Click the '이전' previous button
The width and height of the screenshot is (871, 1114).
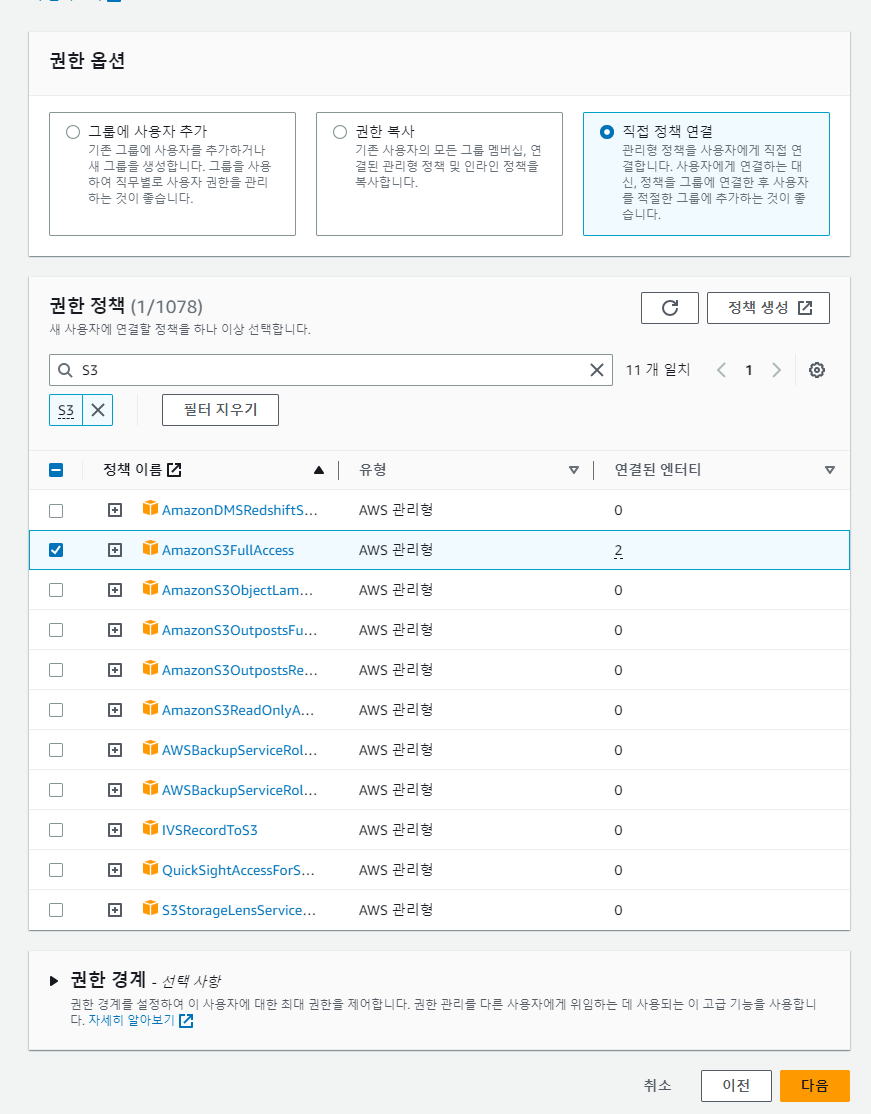pos(736,1086)
